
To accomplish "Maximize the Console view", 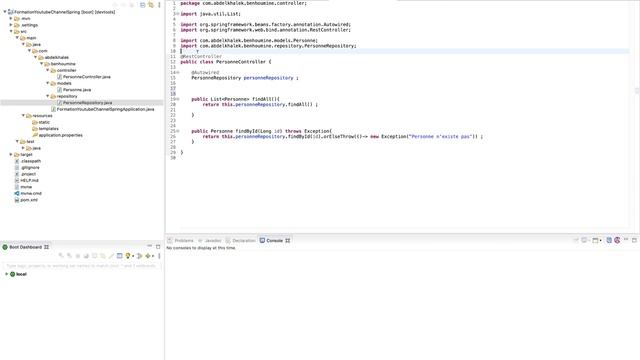I will click(x=634, y=240).
